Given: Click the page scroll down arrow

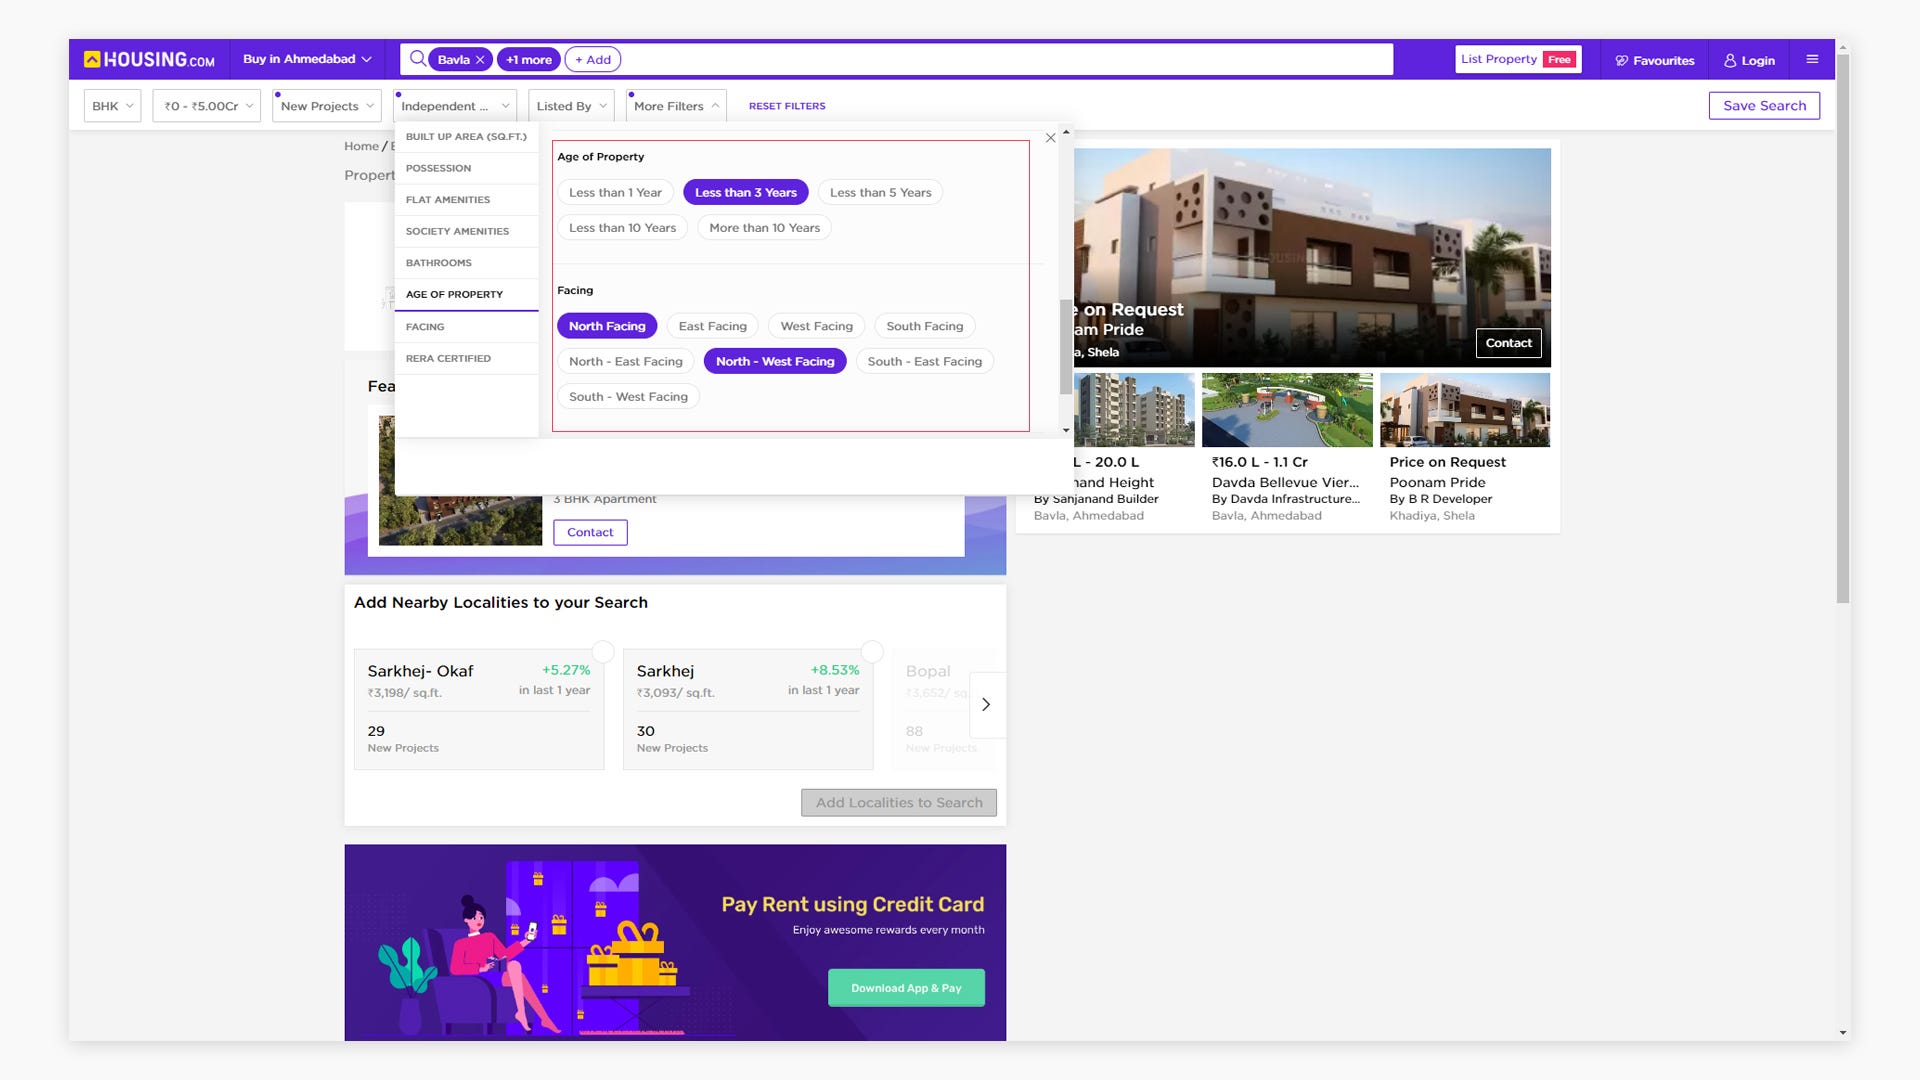Looking at the screenshot, I should [x=1843, y=1032].
